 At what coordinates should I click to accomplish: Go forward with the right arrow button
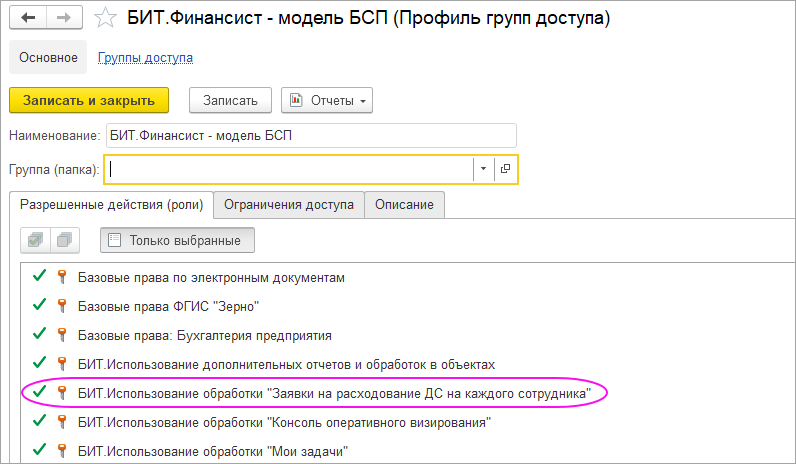coord(64,18)
